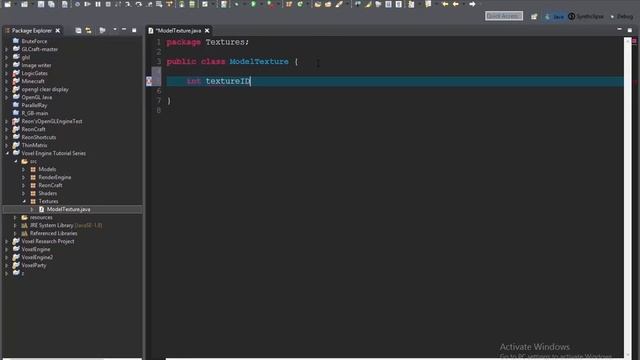Select Voxel Research Project
The height and width of the screenshot is (360, 640).
click(x=48, y=241)
